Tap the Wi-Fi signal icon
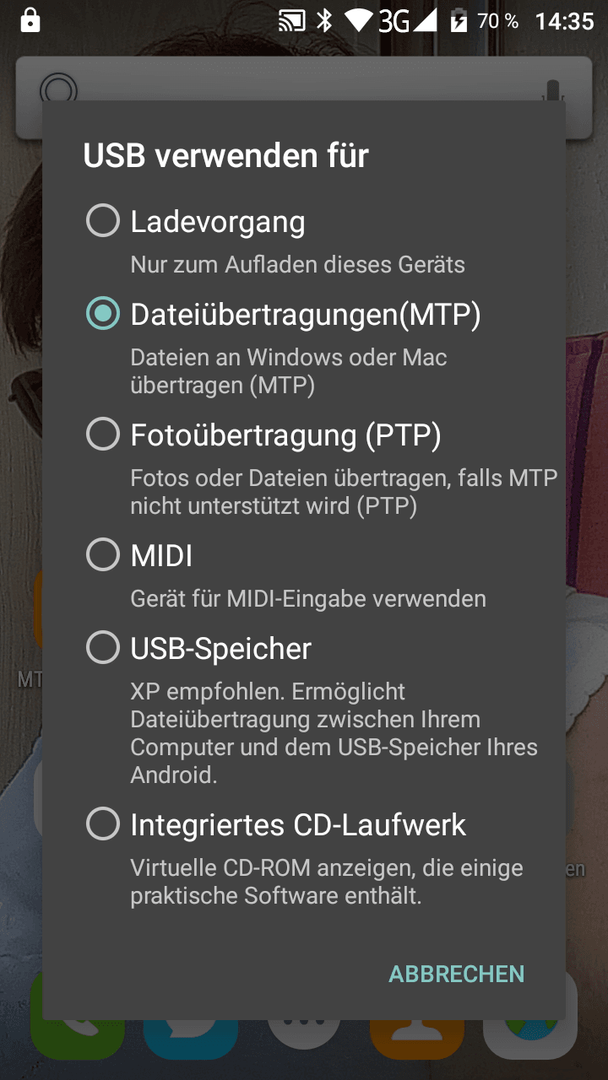 click(x=359, y=21)
